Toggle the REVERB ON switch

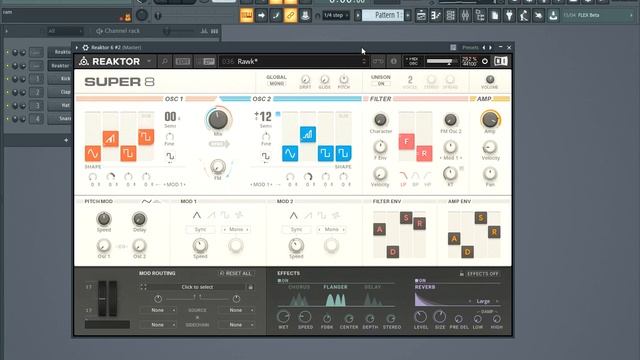coord(420,281)
